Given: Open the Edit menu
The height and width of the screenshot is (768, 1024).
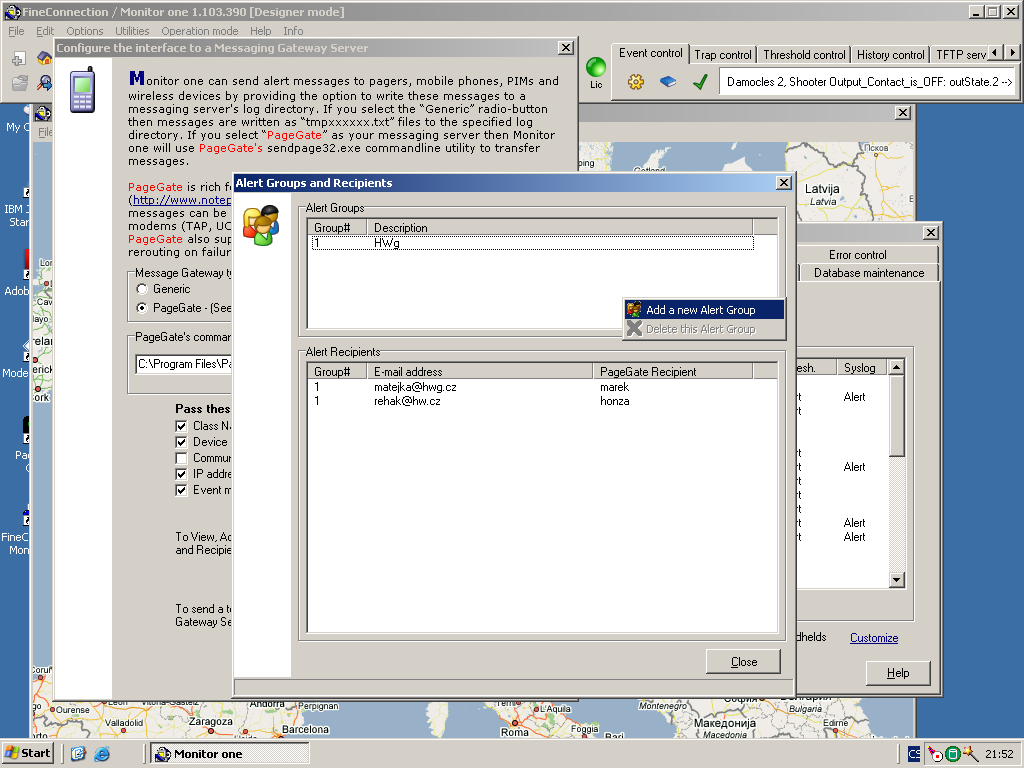Looking at the screenshot, I should click(x=45, y=31).
